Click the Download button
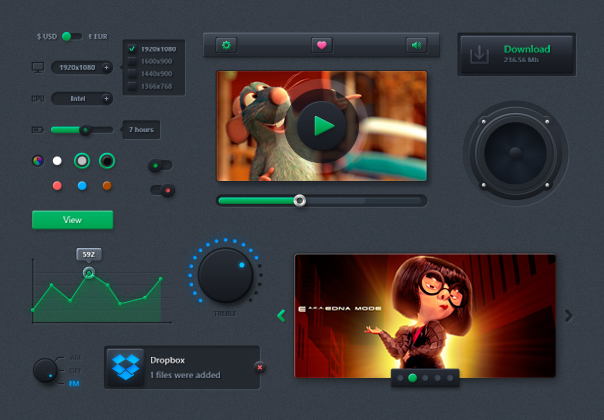The image size is (604, 420). pos(517,54)
